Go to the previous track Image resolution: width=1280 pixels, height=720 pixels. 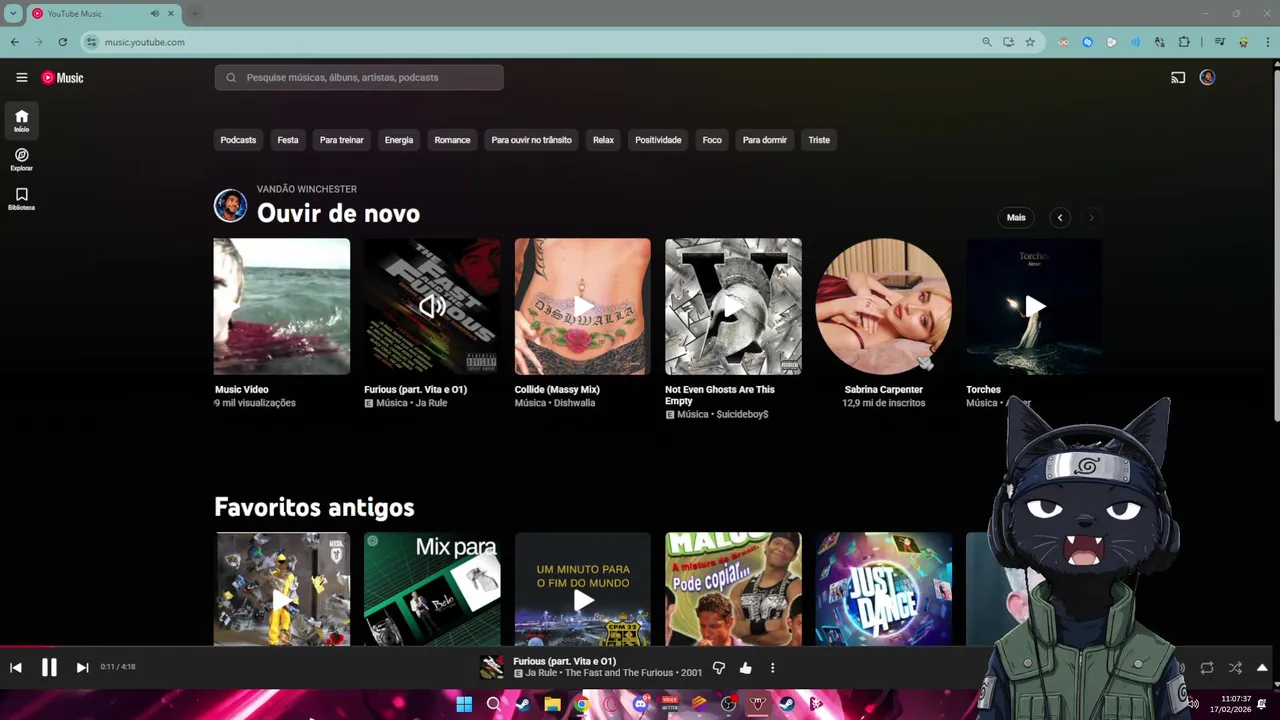(16, 667)
